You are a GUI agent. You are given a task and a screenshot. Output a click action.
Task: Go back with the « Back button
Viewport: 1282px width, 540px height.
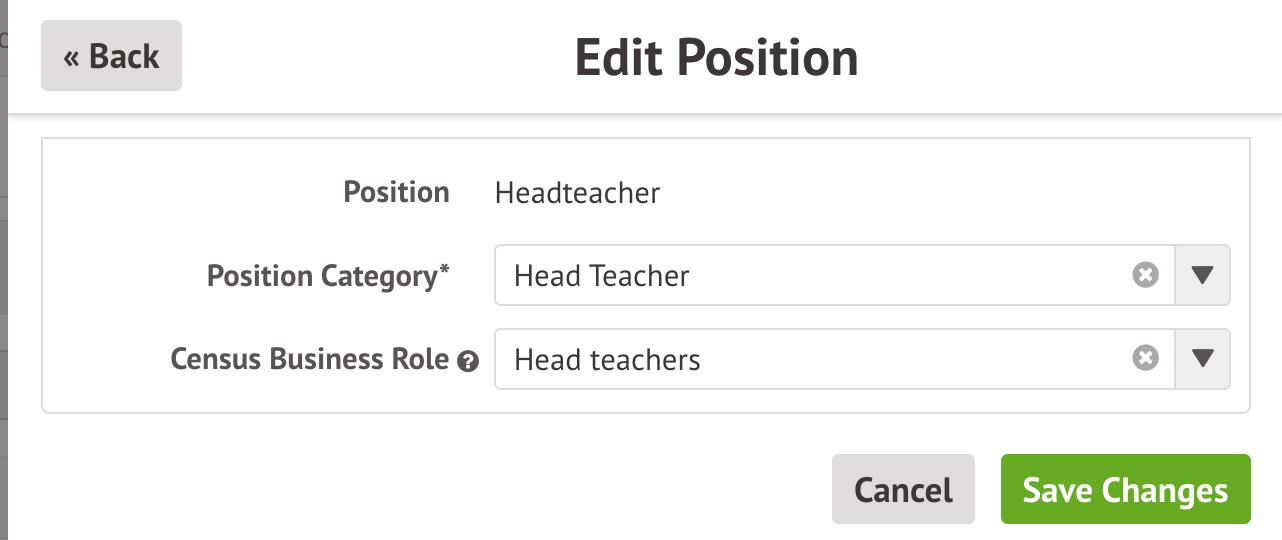[111, 56]
